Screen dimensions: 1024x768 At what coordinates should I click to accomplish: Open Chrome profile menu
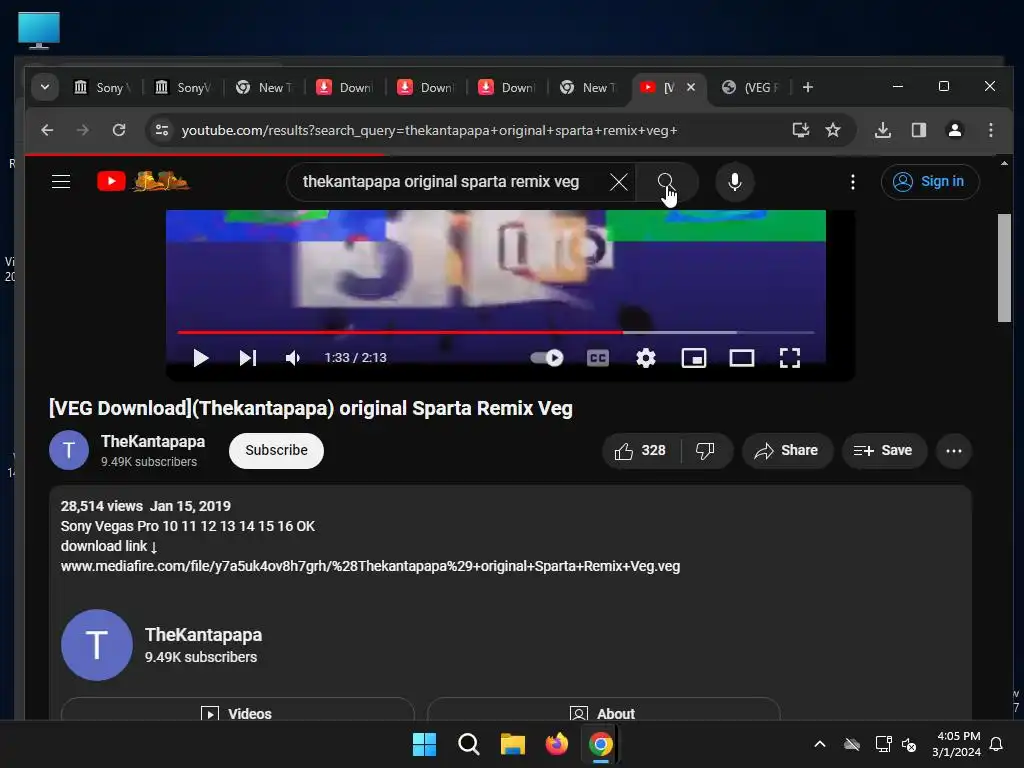pyautogui.click(x=955, y=130)
